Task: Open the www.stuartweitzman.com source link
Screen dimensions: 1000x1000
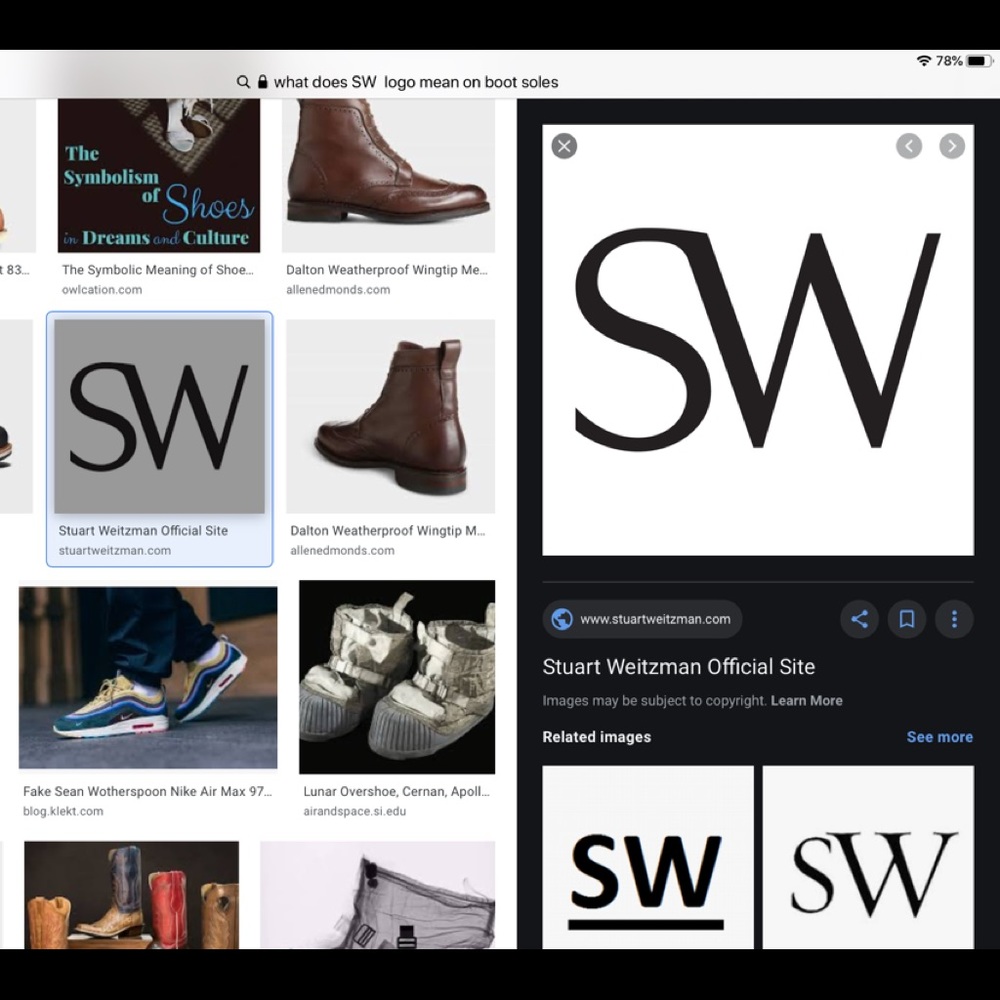Action: (x=642, y=619)
